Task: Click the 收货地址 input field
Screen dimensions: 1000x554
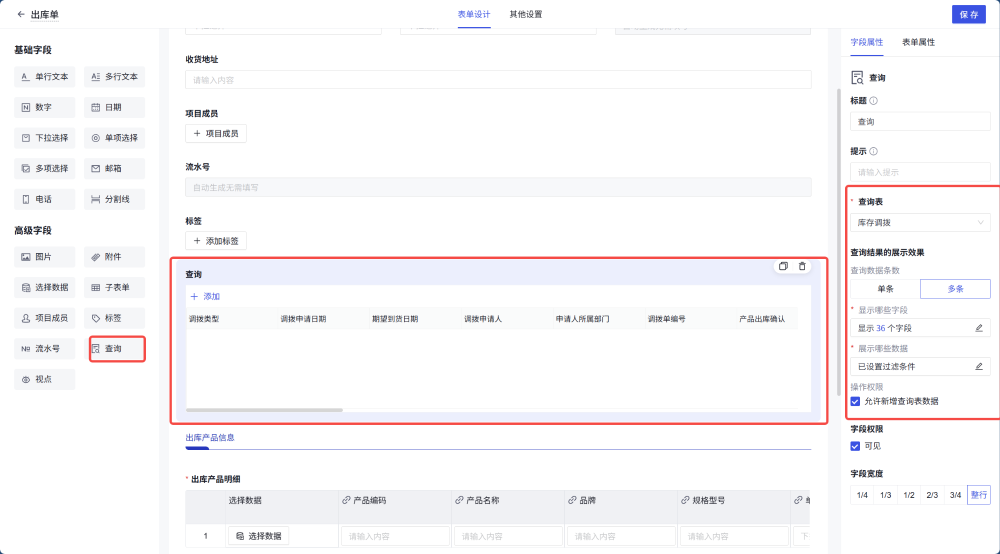Action: 497,80
